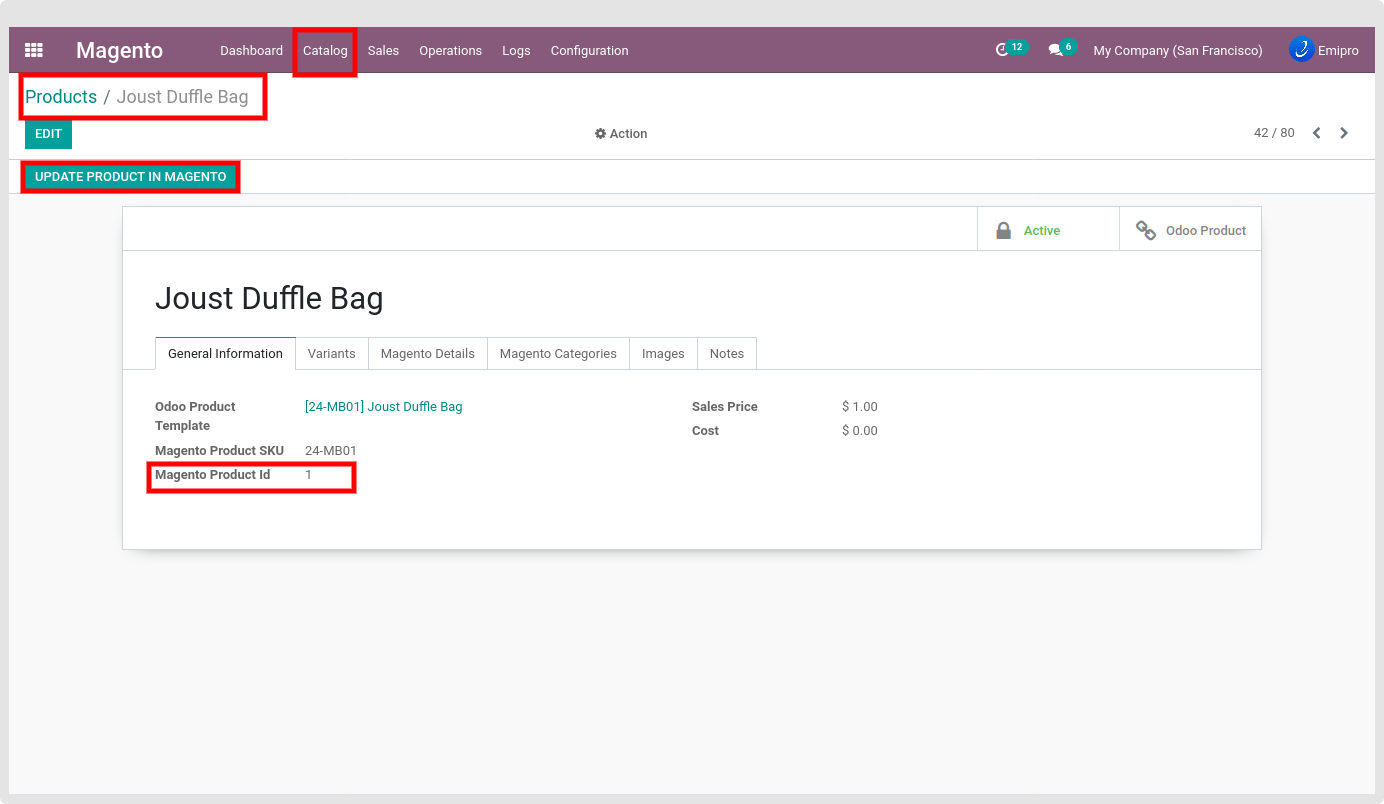Open the Odoo Product stat button
Screen dimensions: 1384x804
tap(1190, 230)
